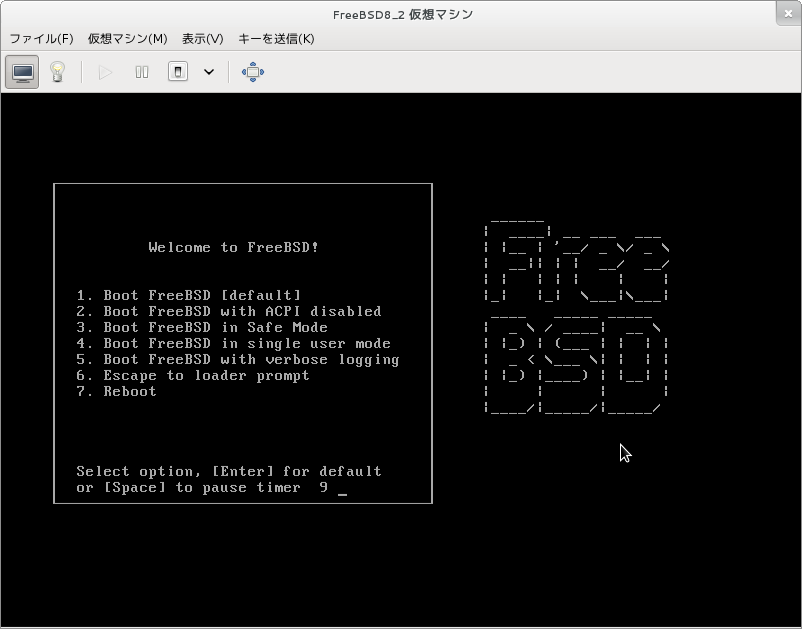The image size is (802, 629).
Task: Click the shutdown power button
Action: [x=178, y=72]
